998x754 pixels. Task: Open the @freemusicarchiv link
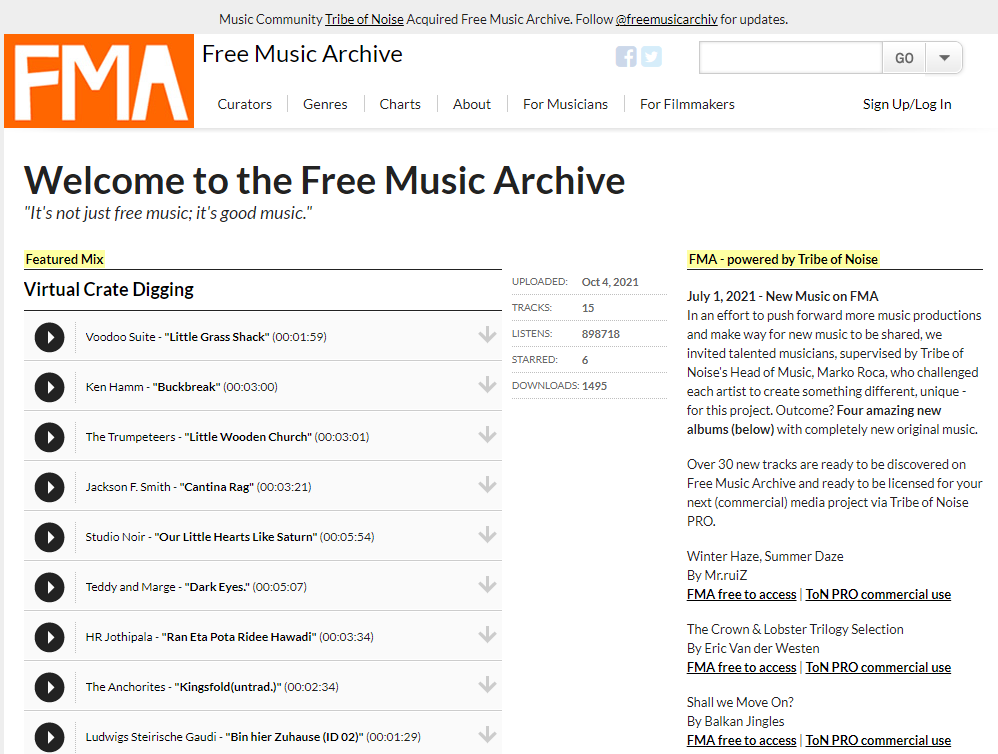(666, 20)
